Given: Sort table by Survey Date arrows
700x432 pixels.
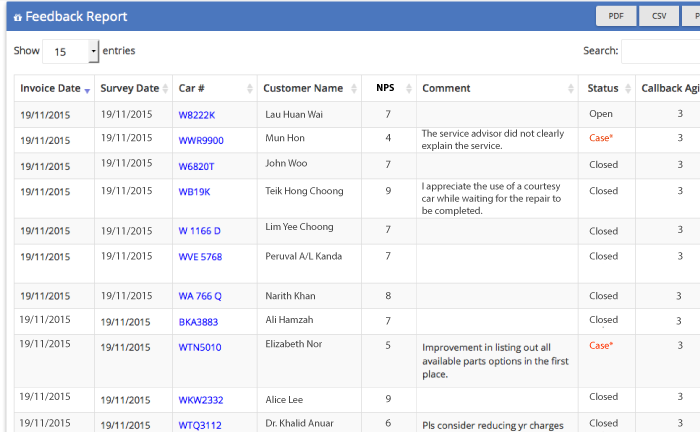Looking at the screenshot, I should coord(166,88).
